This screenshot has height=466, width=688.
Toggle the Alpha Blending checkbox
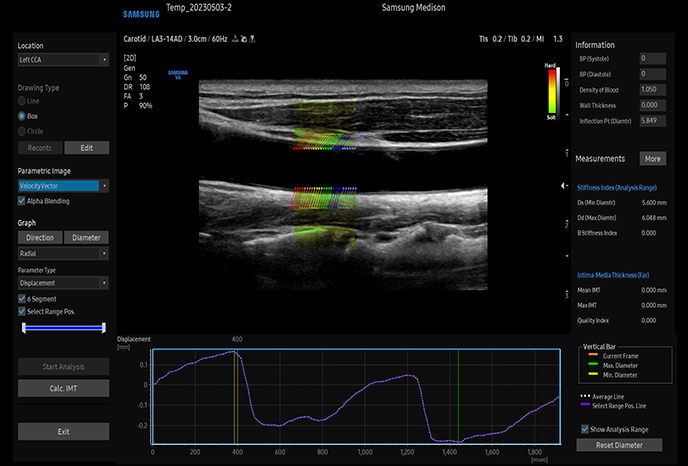23,201
